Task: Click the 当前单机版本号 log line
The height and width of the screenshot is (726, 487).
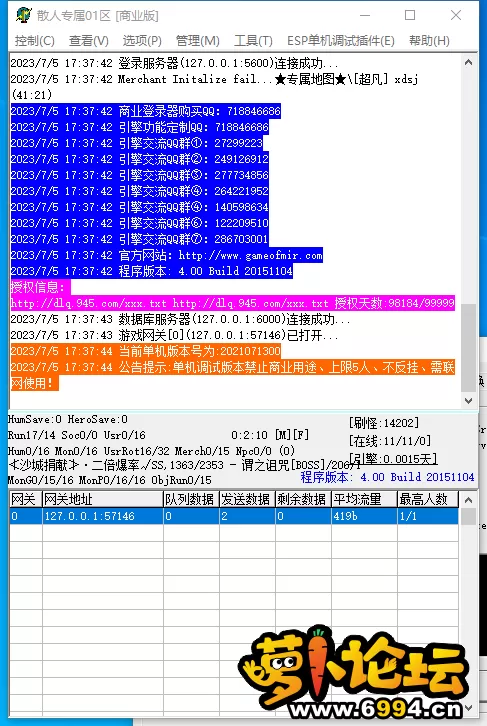Action: coord(145,351)
